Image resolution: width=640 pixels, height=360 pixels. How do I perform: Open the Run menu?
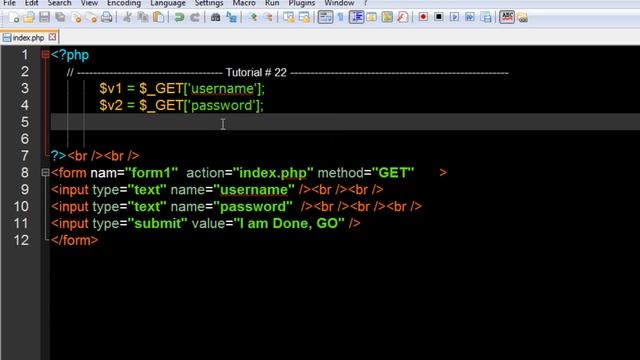pyautogui.click(x=272, y=3)
